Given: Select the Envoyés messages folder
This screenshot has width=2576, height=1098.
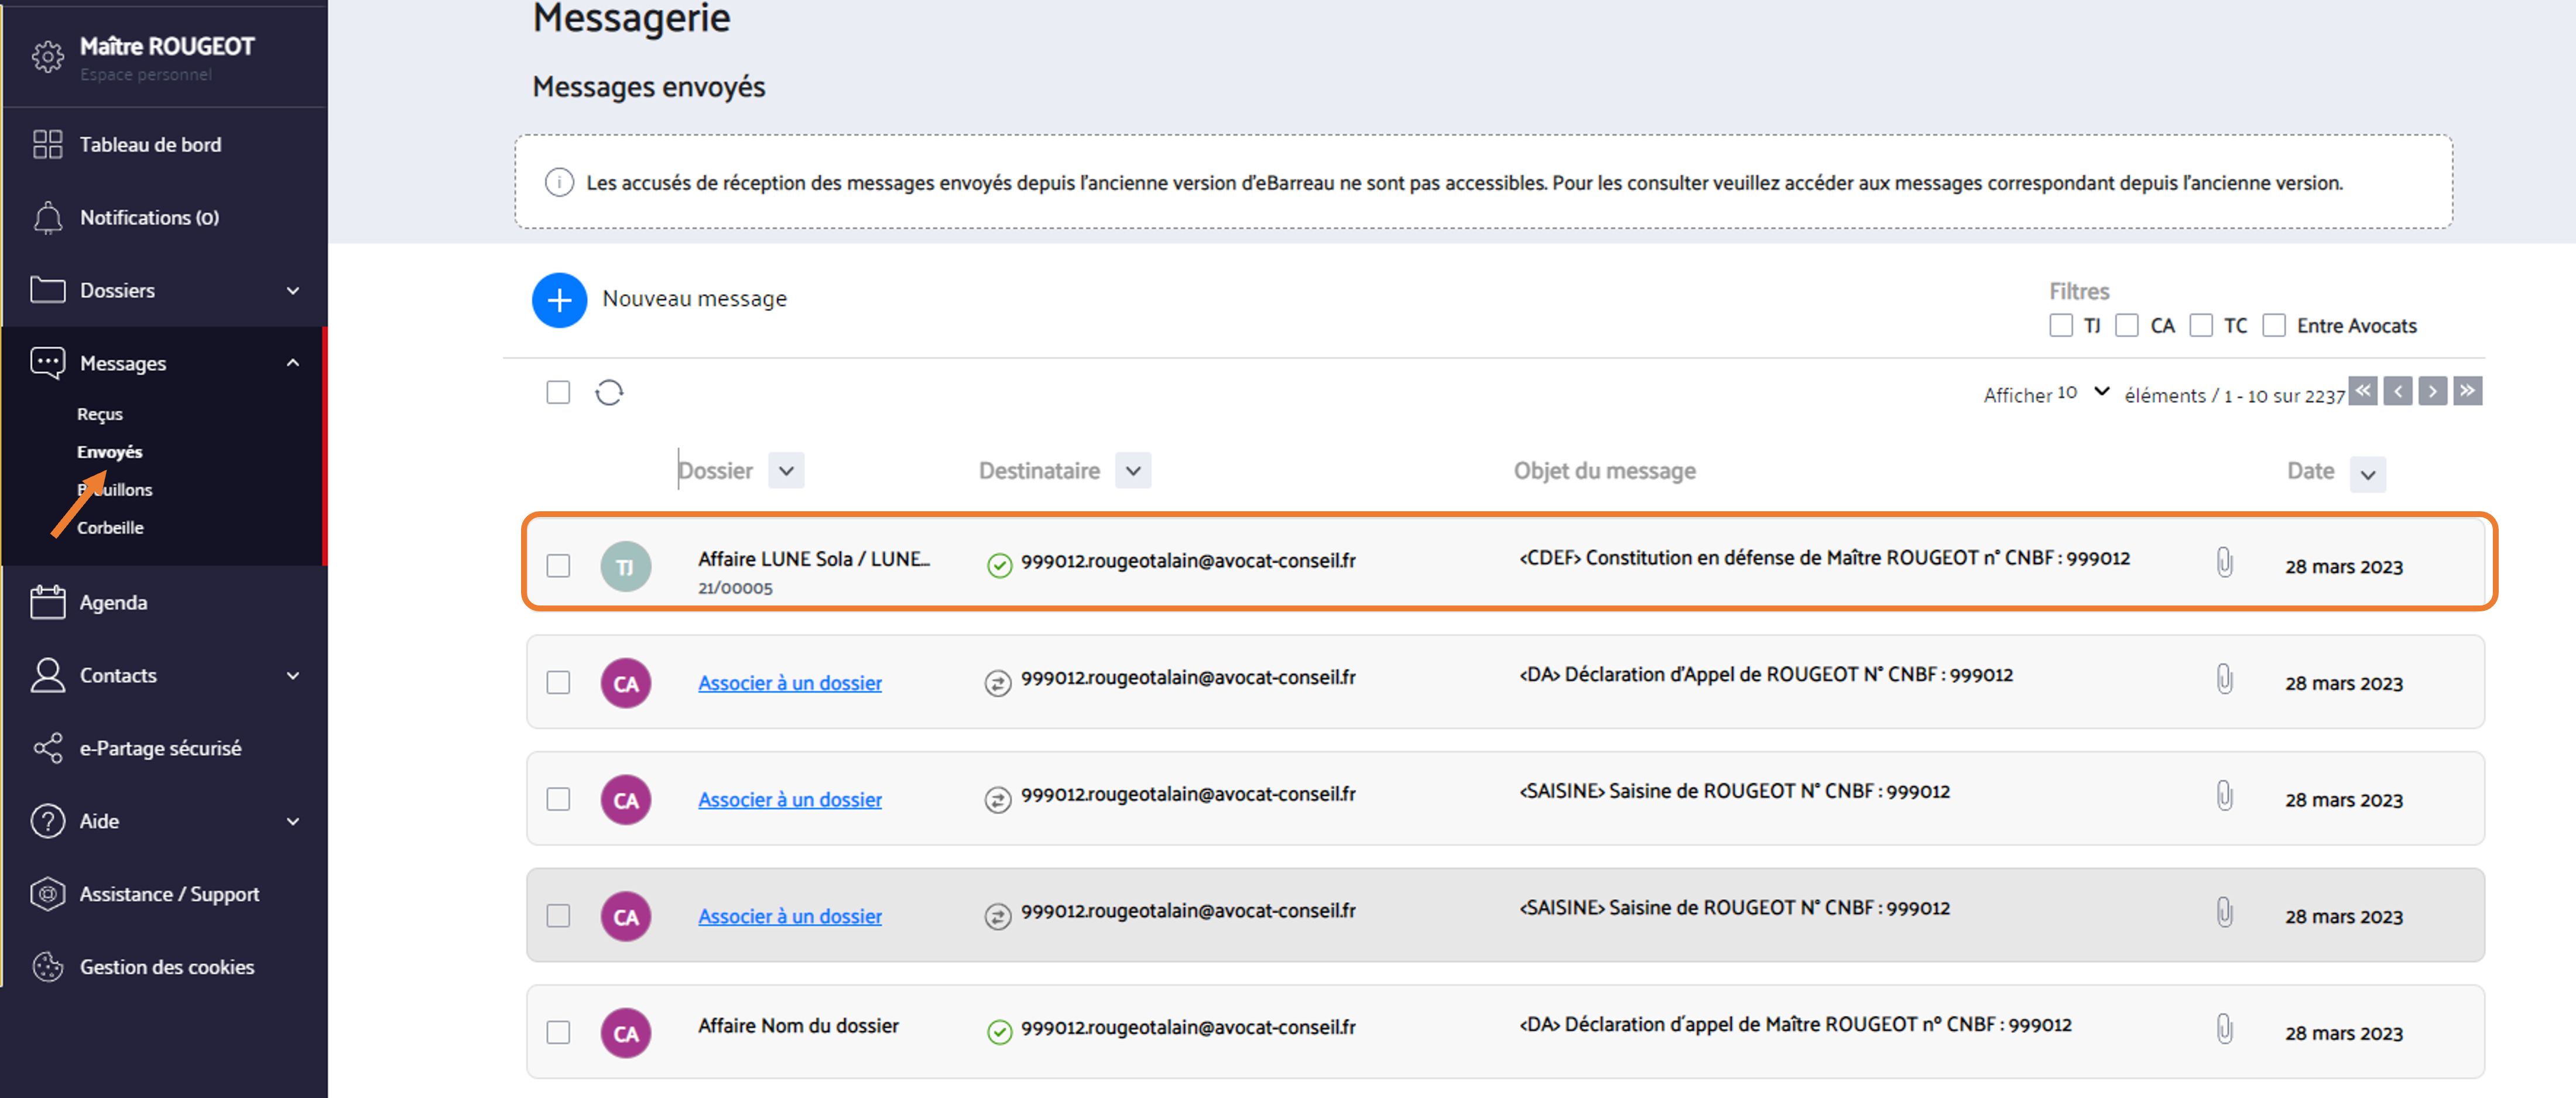Looking at the screenshot, I should pos(110,452).
